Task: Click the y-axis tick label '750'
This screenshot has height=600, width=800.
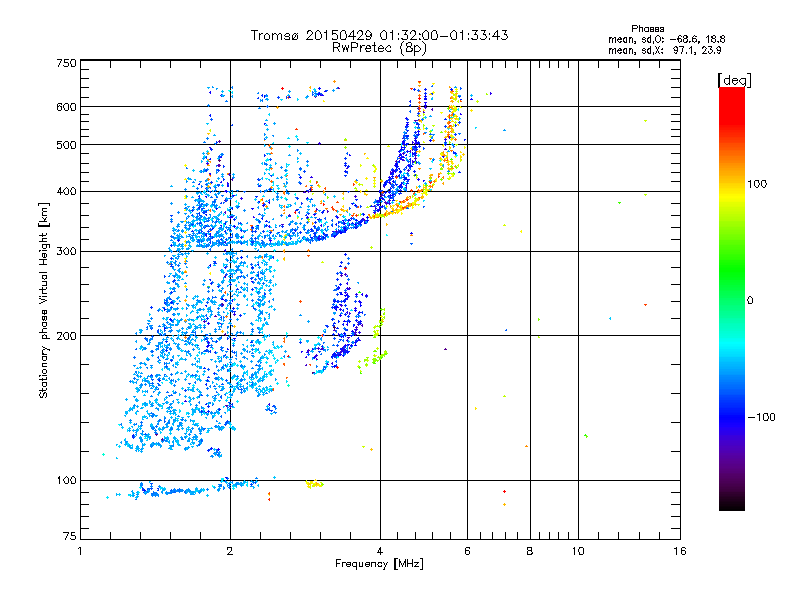Action: click(66, 63)
